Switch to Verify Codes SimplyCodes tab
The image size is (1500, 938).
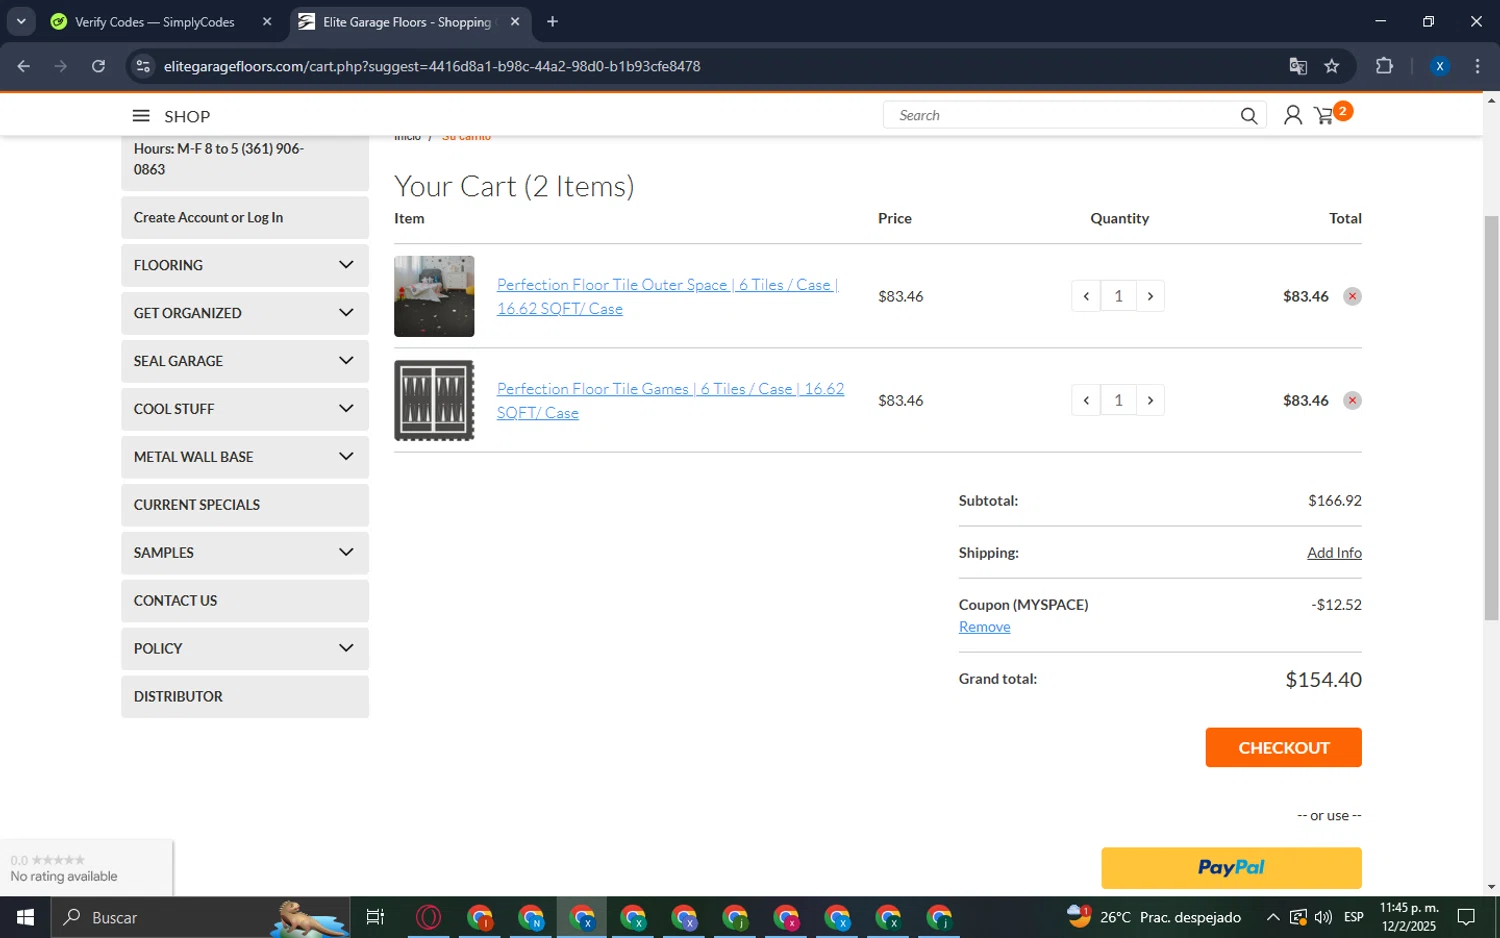tap(155, 22)
